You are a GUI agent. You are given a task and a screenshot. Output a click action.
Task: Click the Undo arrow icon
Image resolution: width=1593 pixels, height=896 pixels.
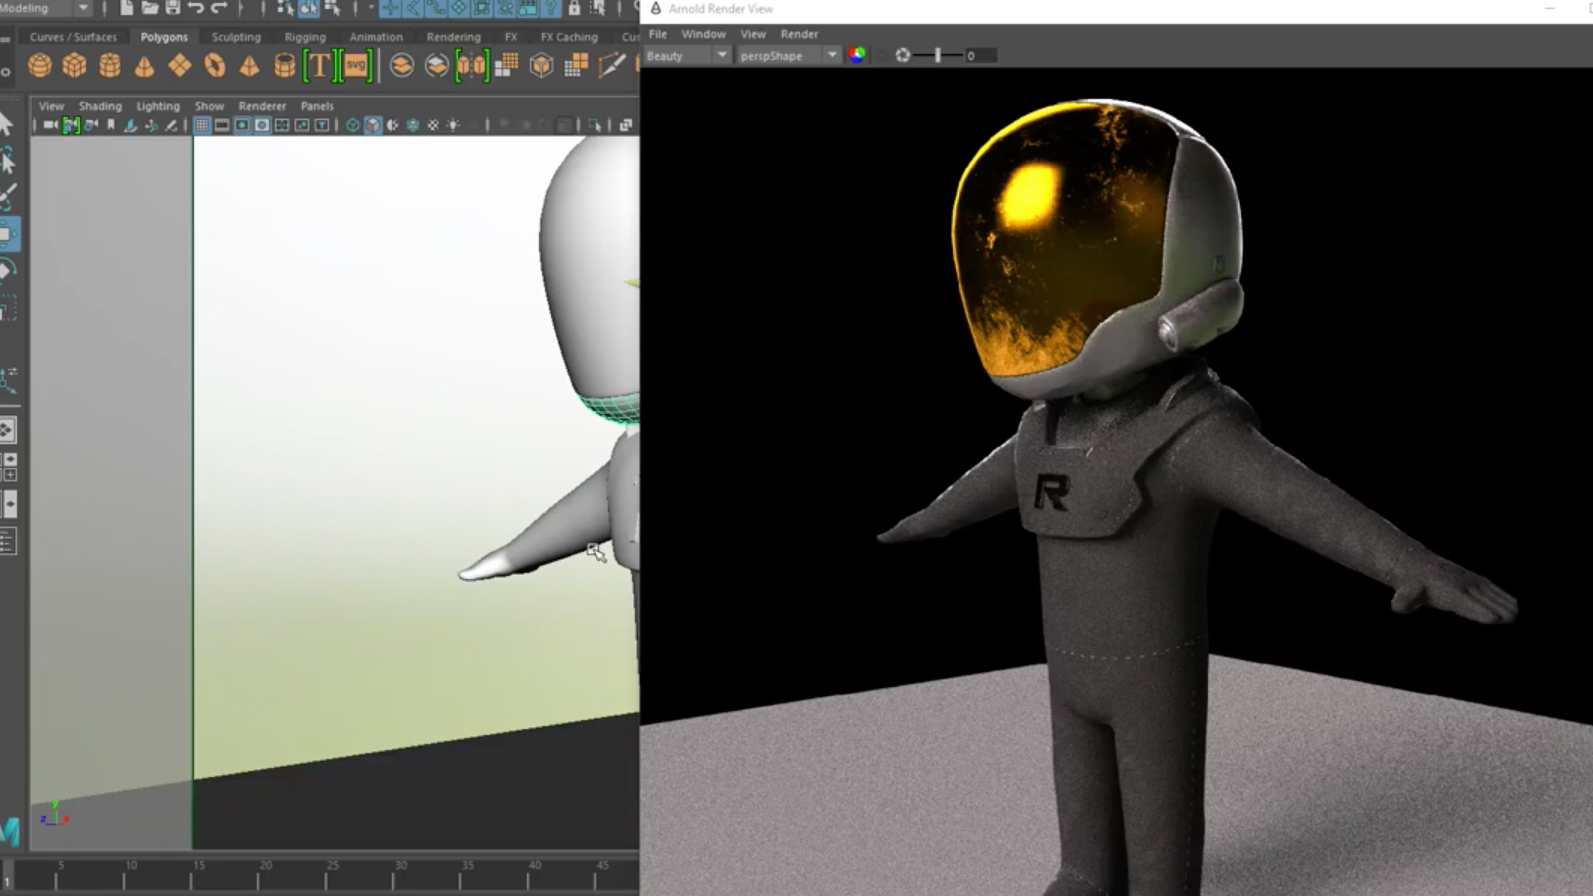(x=196, y=8)
